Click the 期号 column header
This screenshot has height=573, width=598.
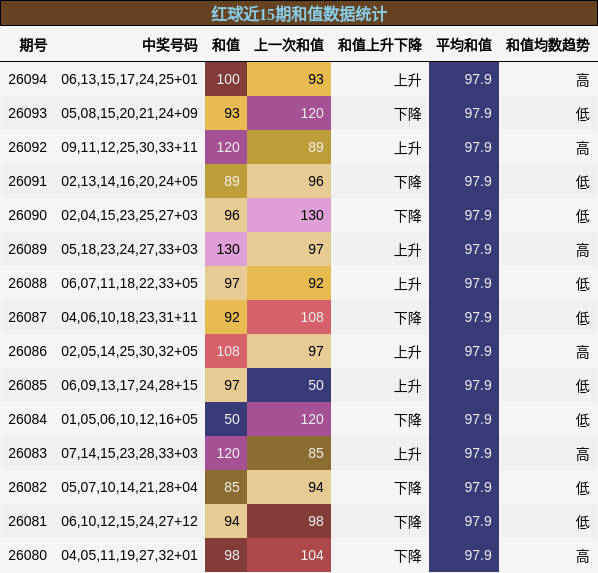[x=33, y=45]
